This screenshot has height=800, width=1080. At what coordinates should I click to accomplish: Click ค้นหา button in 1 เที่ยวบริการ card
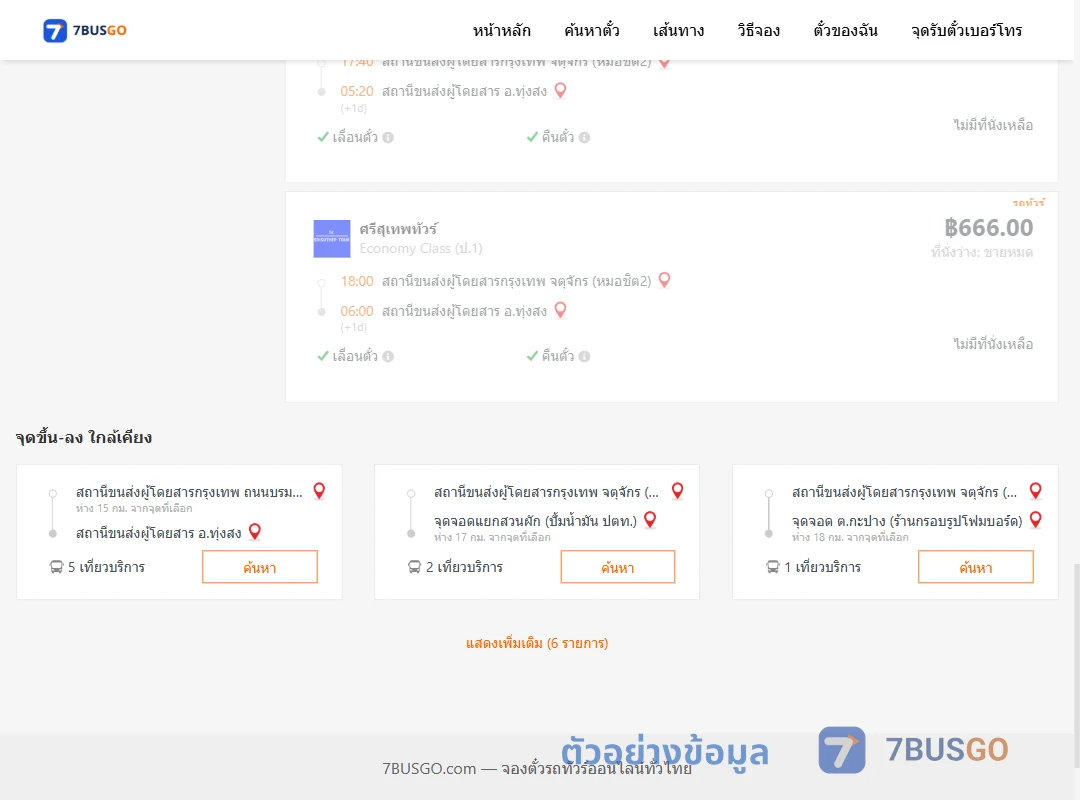976,566
